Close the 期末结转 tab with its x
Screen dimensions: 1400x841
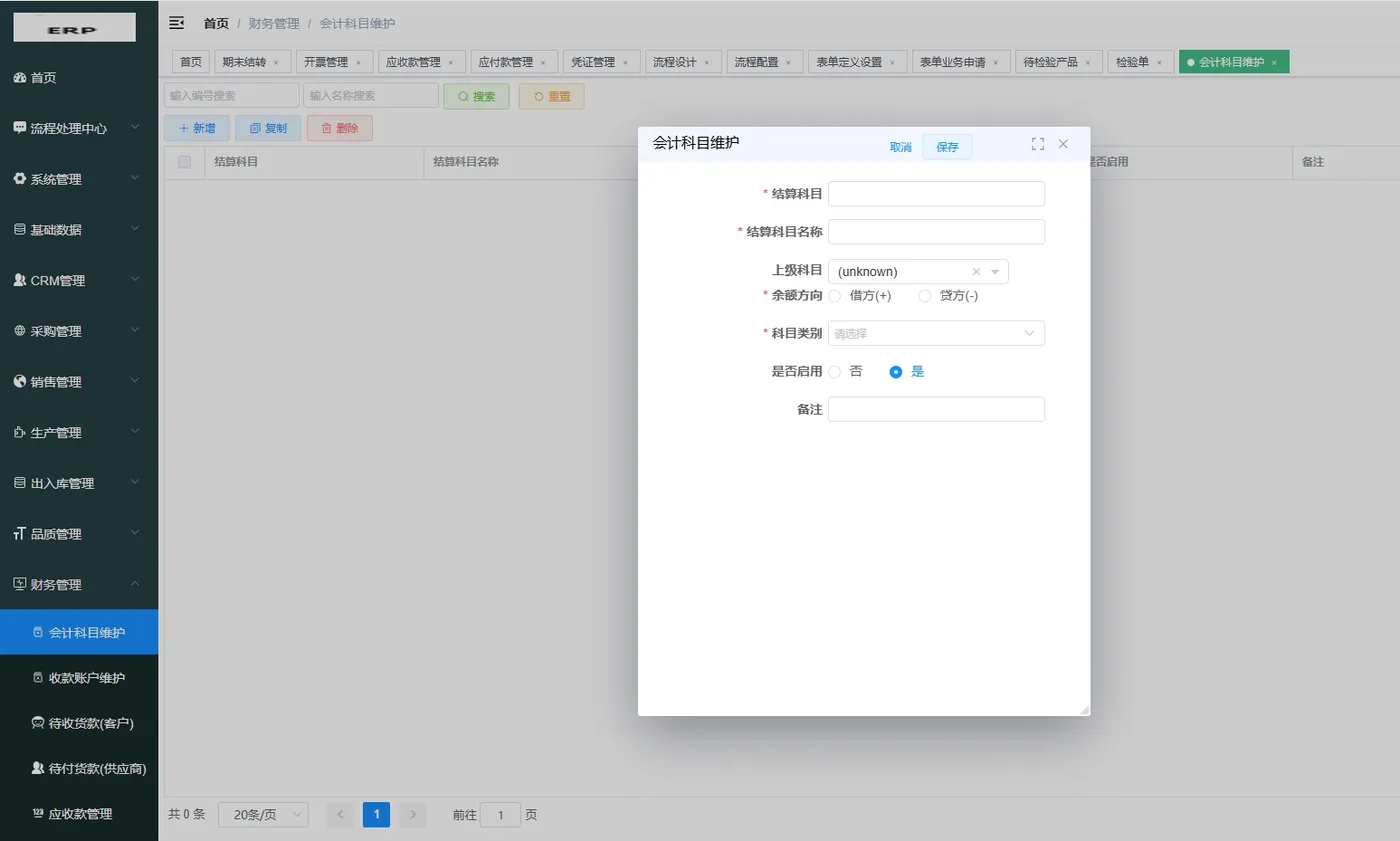(x=276, y=62)
